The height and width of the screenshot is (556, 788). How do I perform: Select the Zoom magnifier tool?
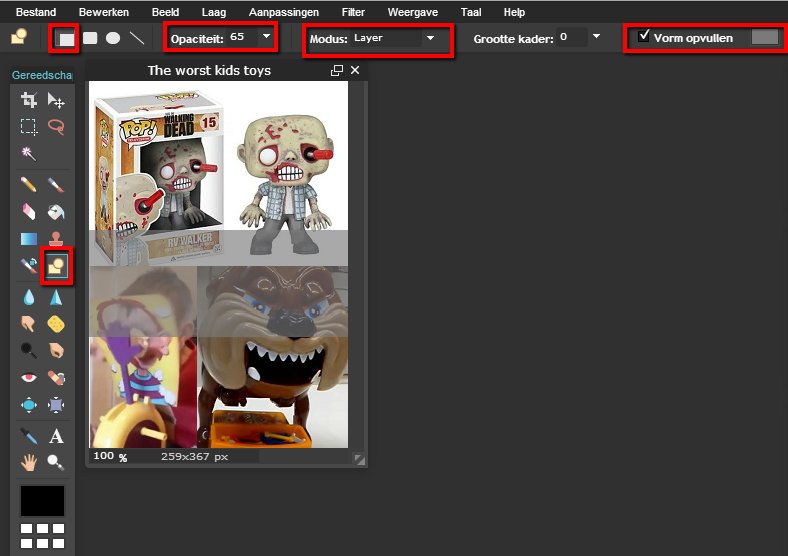tap(56, 462)
